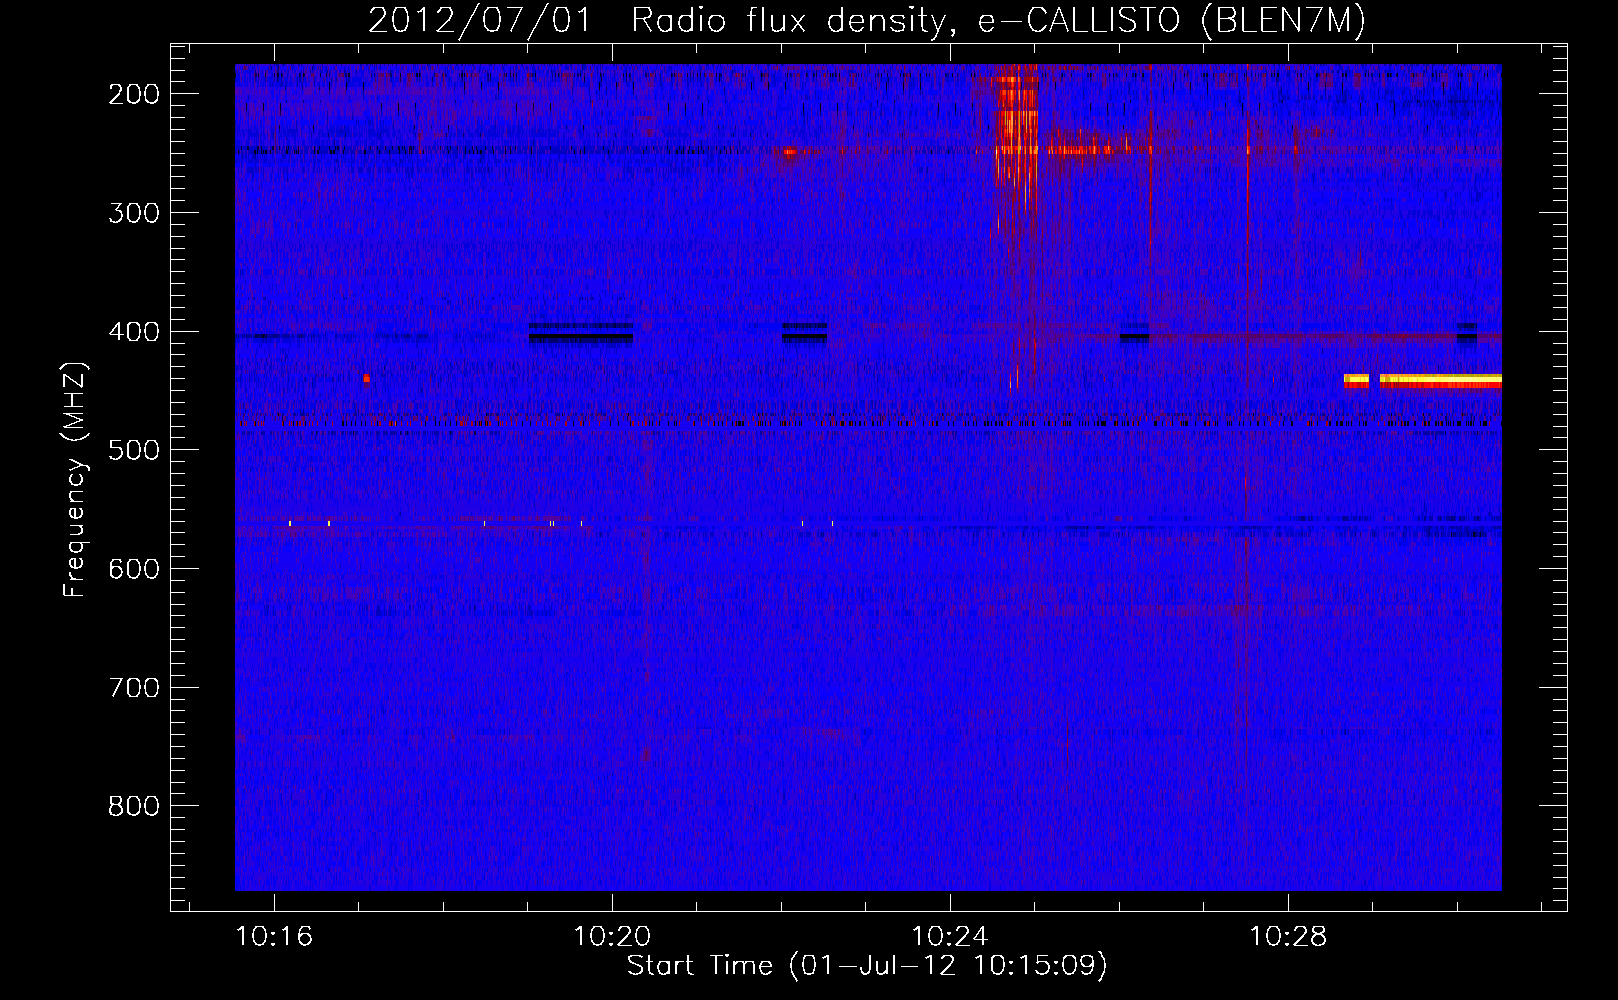
Task: Click the 400 frequency tick label
Action: tap(133, 331)
